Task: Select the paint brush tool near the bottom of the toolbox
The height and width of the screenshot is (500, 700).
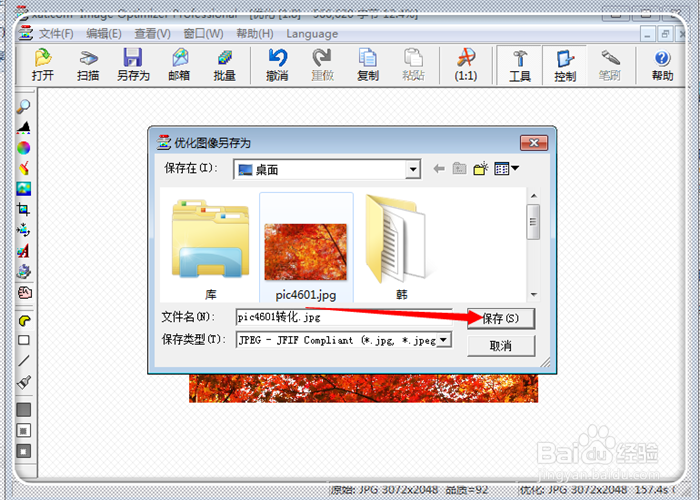Action: 24,382
